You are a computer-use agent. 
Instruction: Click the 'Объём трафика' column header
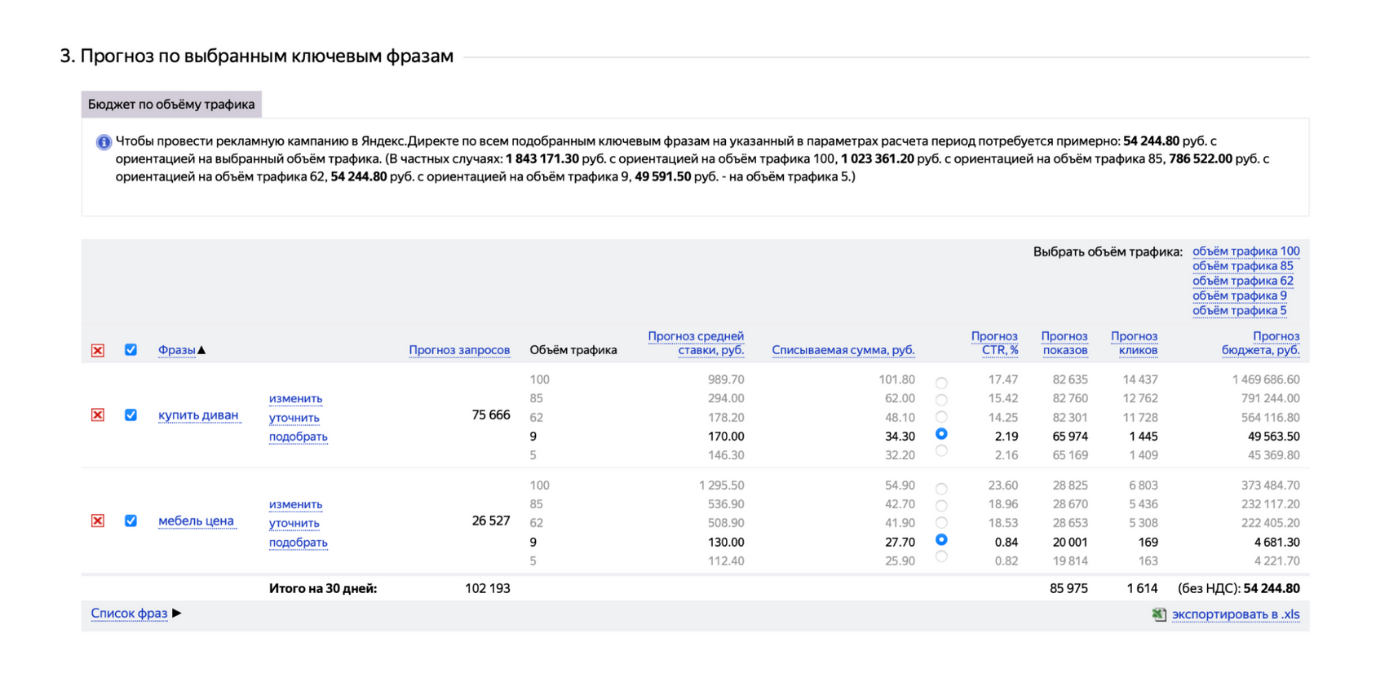573,350
